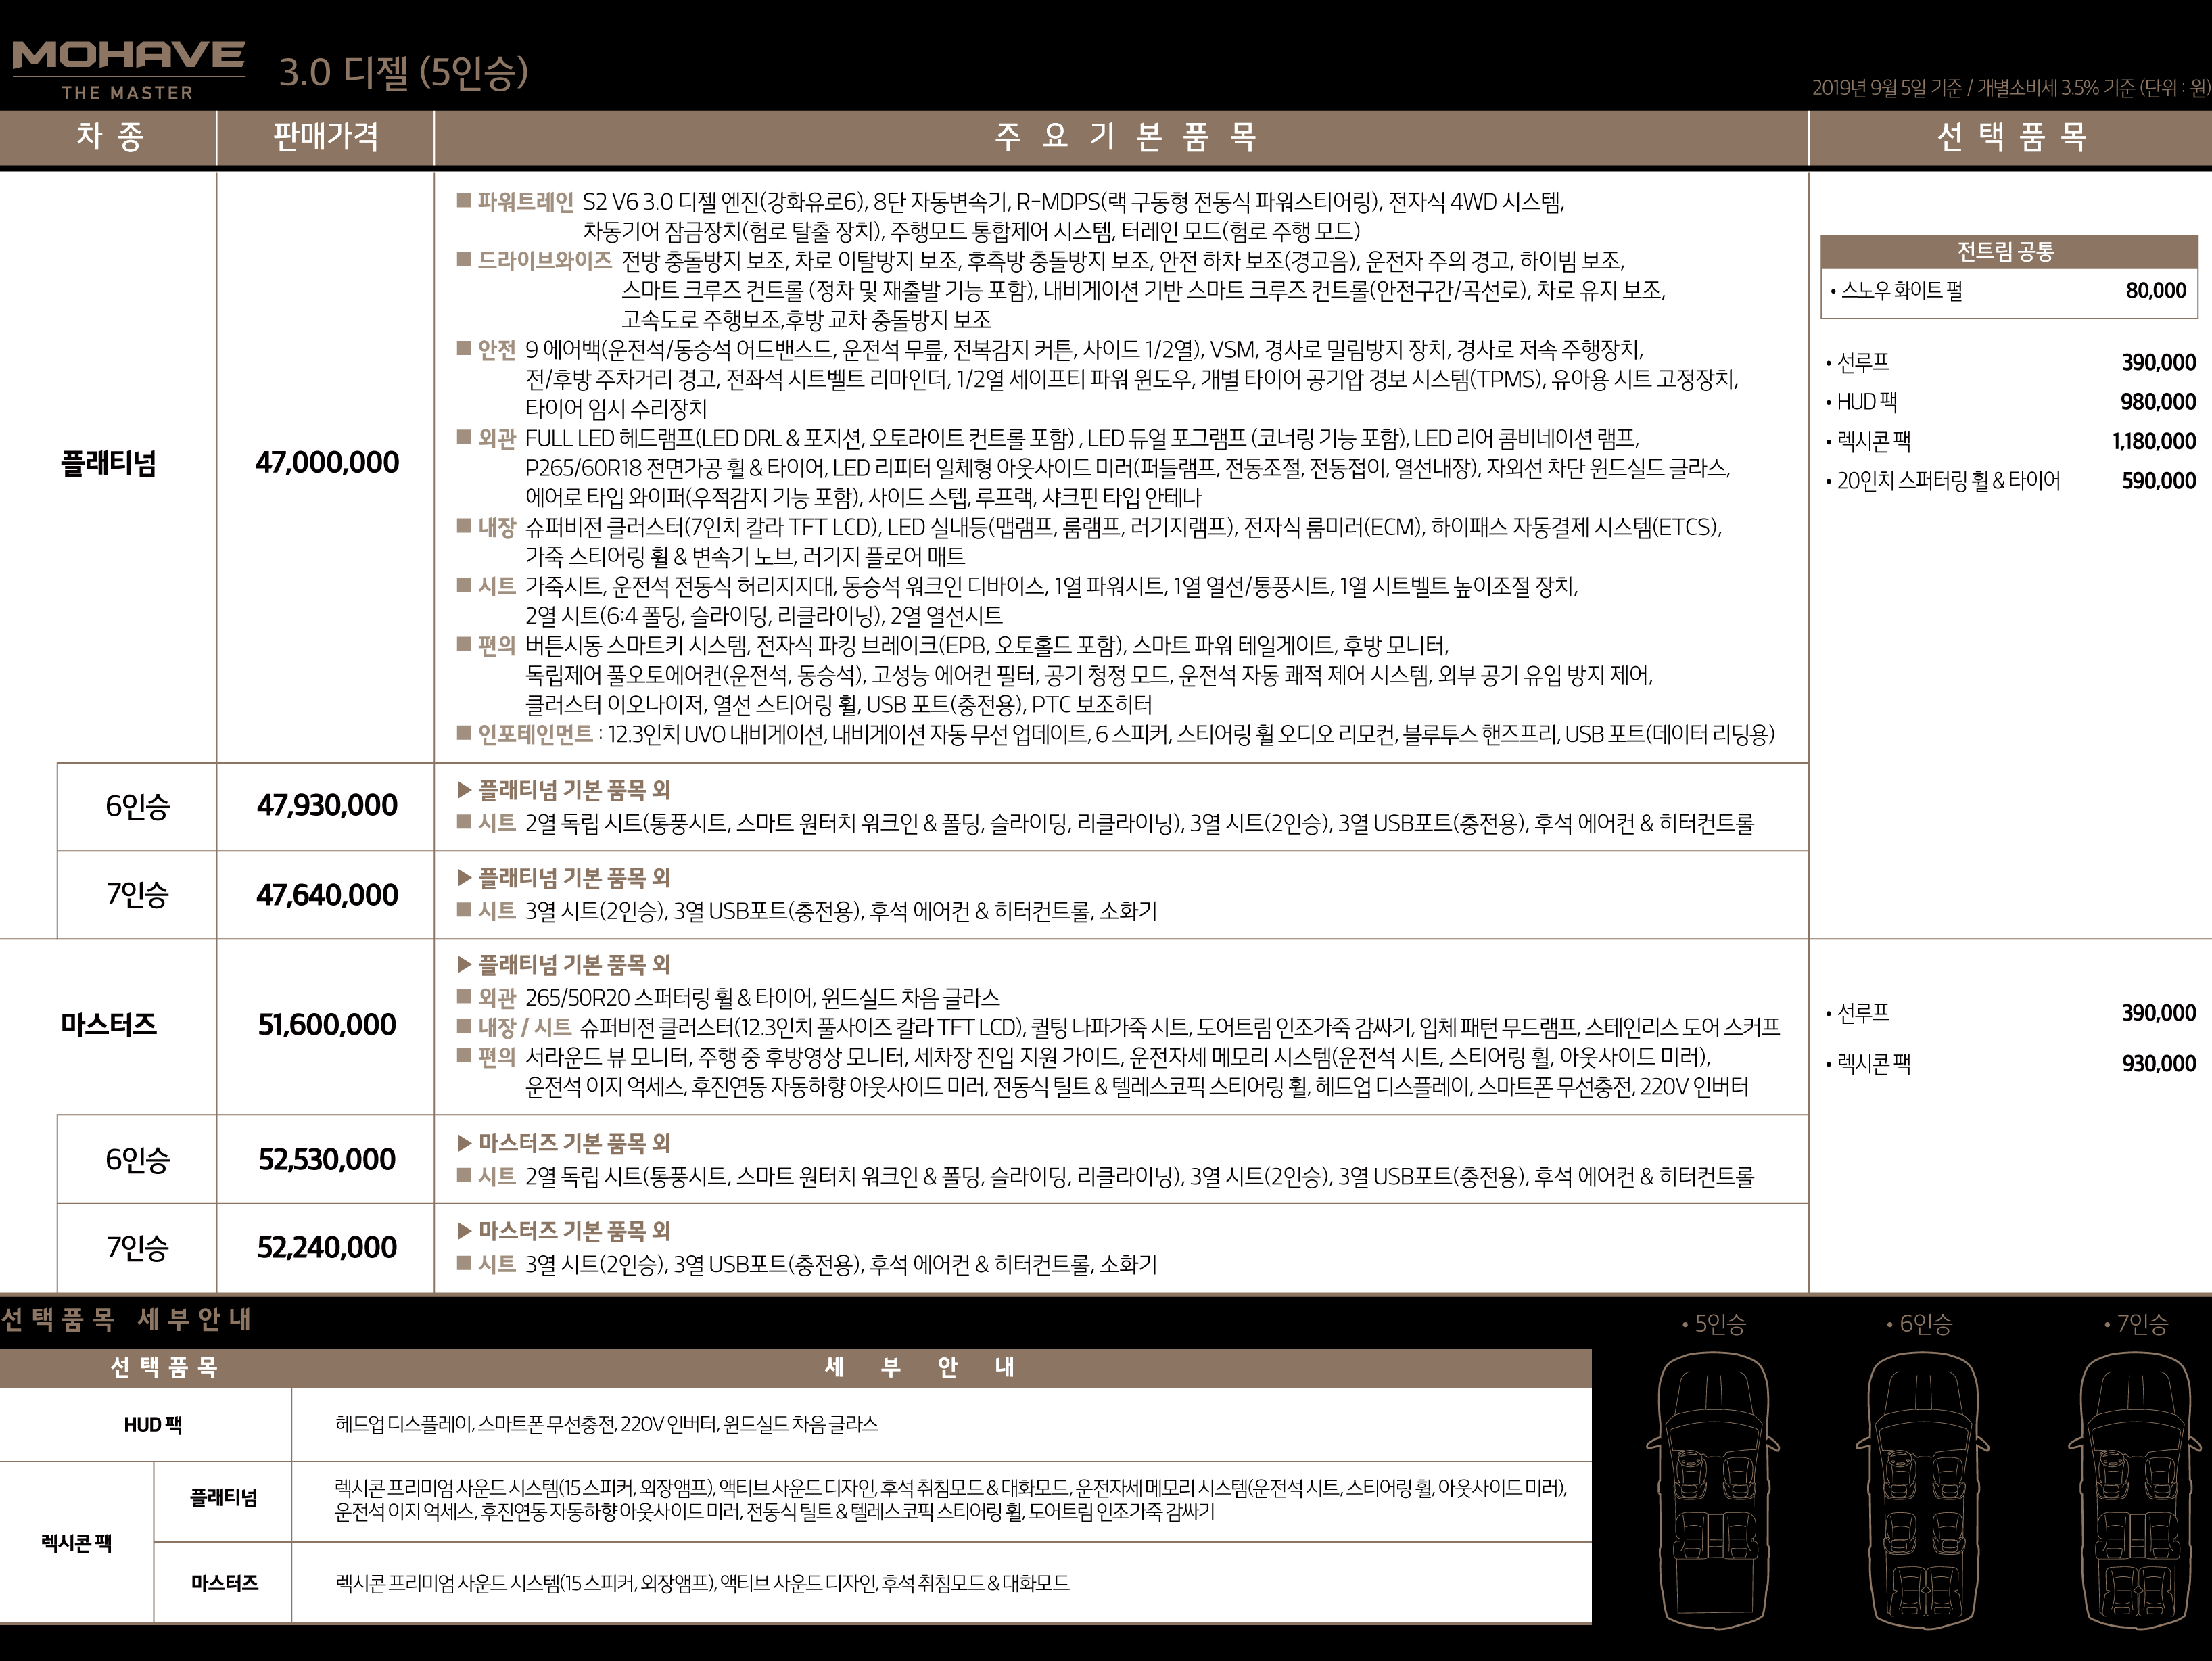2212x1661 pixels.
Task: Click the 판매가격 column header
Action: [326, 137]
